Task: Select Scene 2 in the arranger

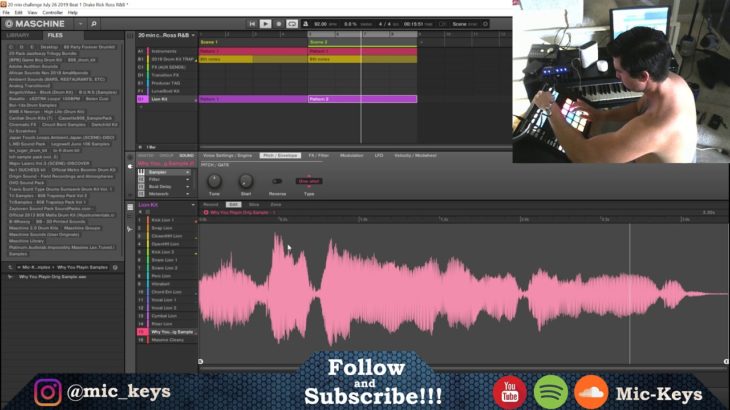Action: (318, 42)
